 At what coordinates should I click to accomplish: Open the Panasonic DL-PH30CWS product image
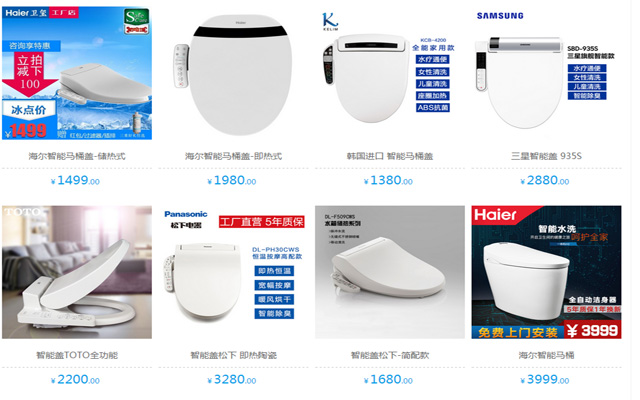pos(233,272)
